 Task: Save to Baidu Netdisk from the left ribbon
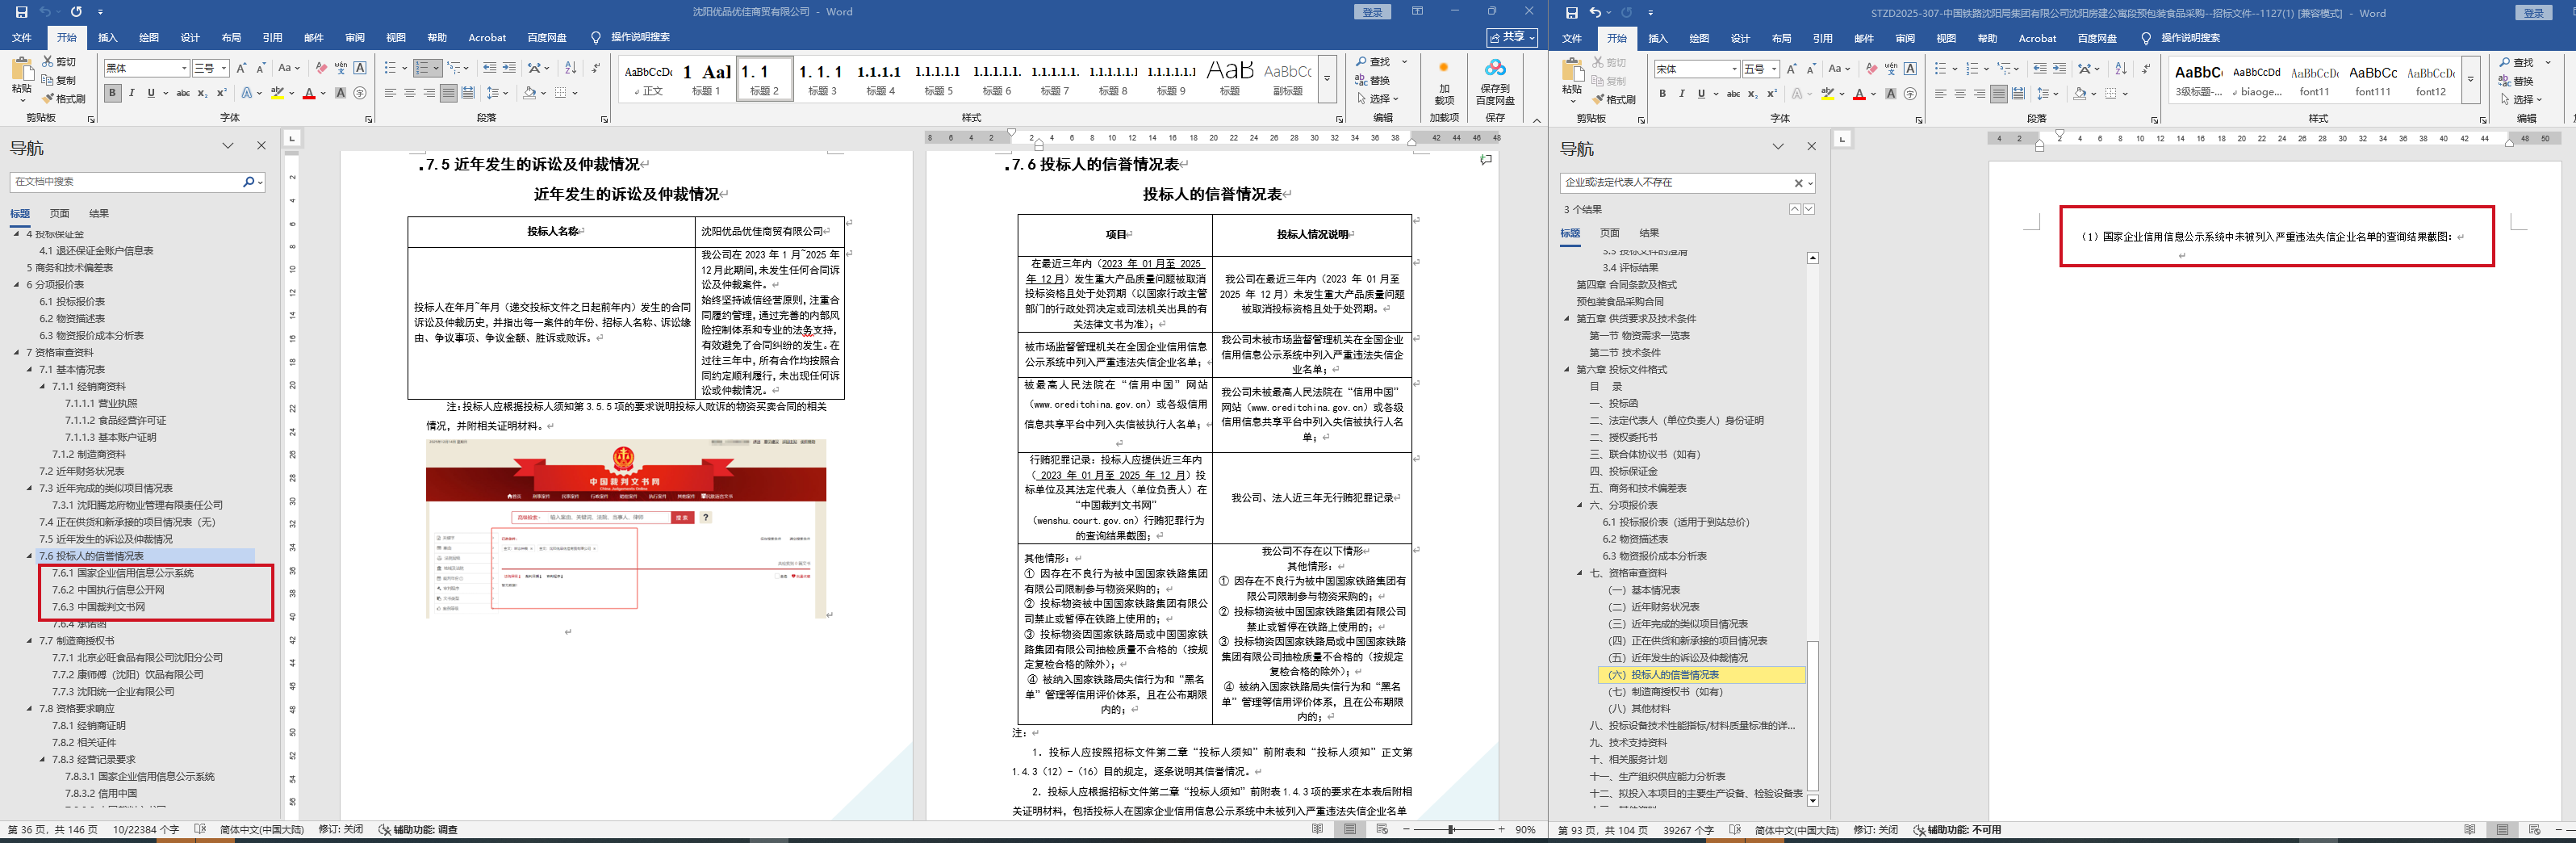(x=1495, y=83)
